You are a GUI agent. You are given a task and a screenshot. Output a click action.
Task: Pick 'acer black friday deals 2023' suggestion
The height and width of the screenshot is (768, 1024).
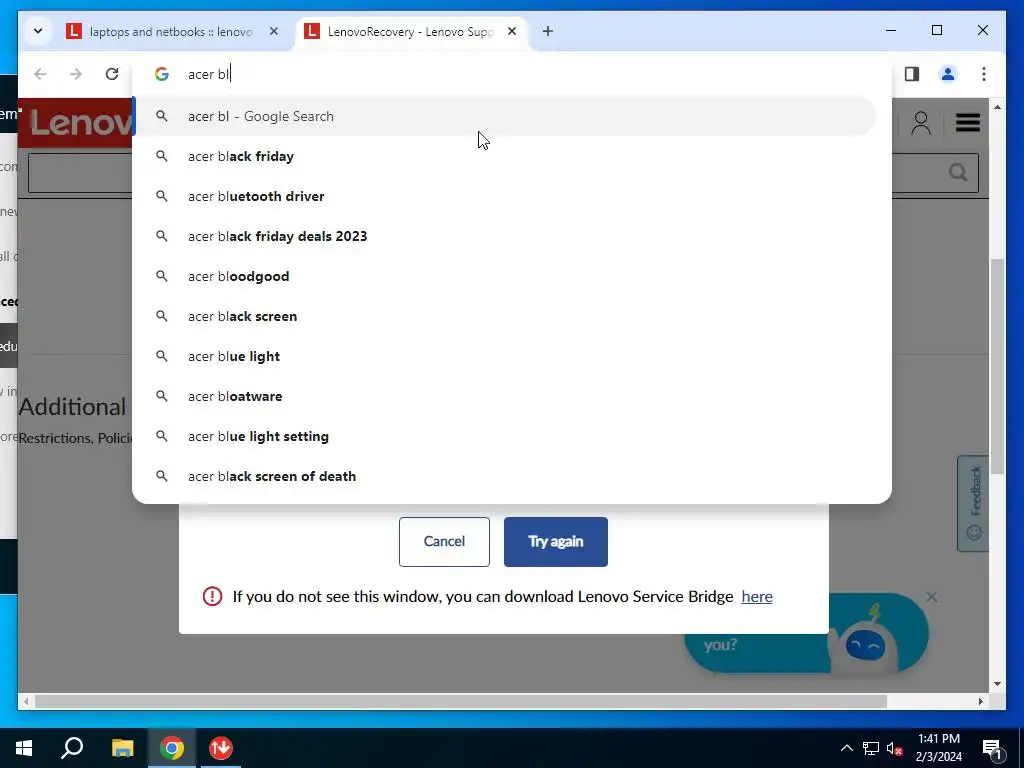coord(504,236)
